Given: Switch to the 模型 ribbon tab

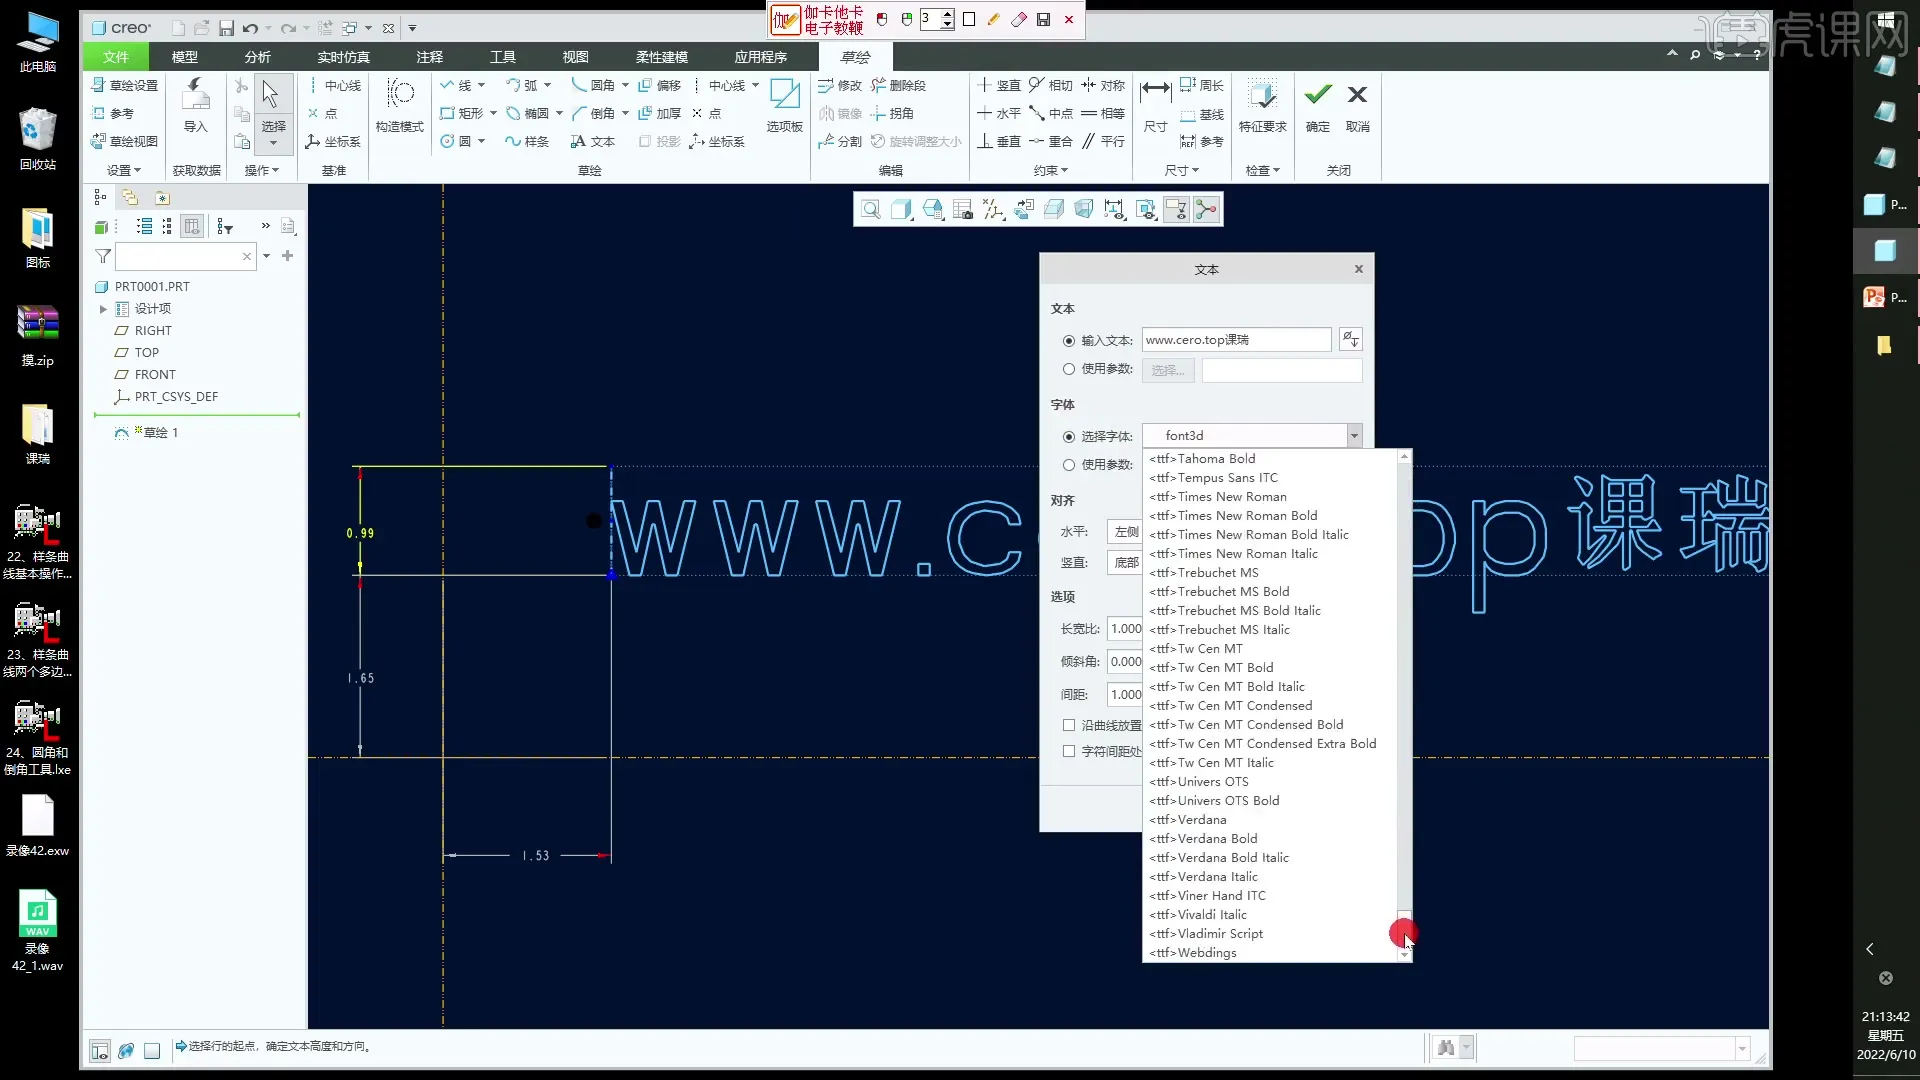Looking at the screenshot, I should 183,57.
